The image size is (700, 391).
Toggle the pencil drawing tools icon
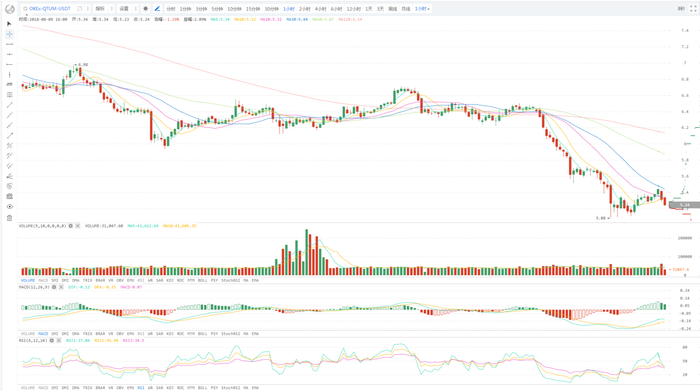click(x=157, y=8)
